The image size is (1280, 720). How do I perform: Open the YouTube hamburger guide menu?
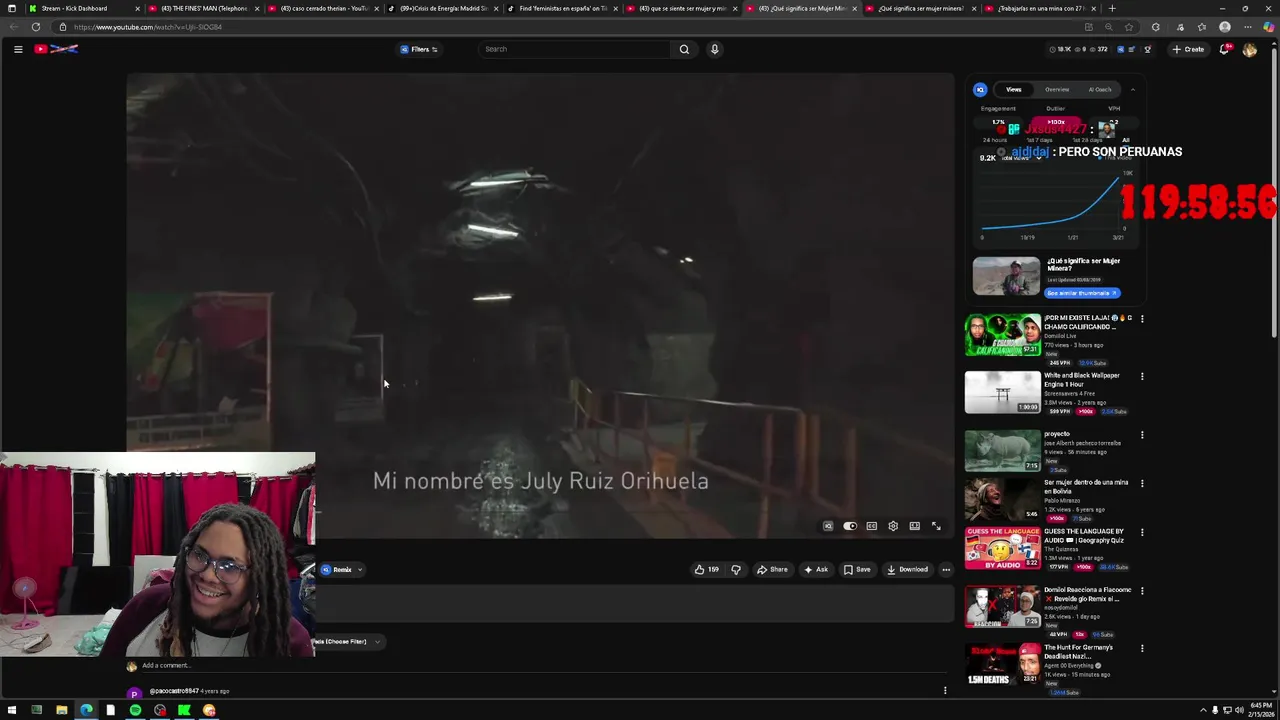[18, 49]
